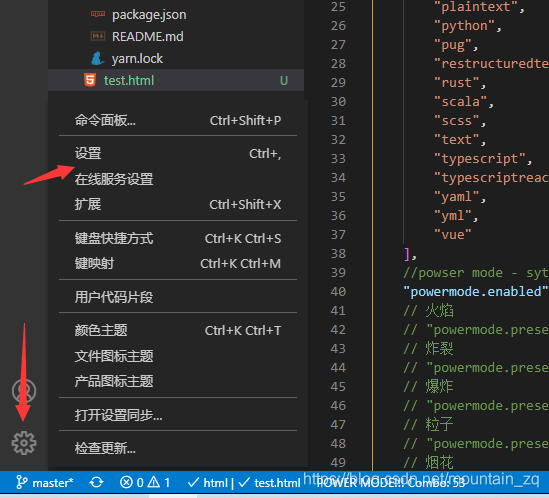Click the // 火焰 comment line
Viewport: 549px width, 498px height.
coord(429,310)
